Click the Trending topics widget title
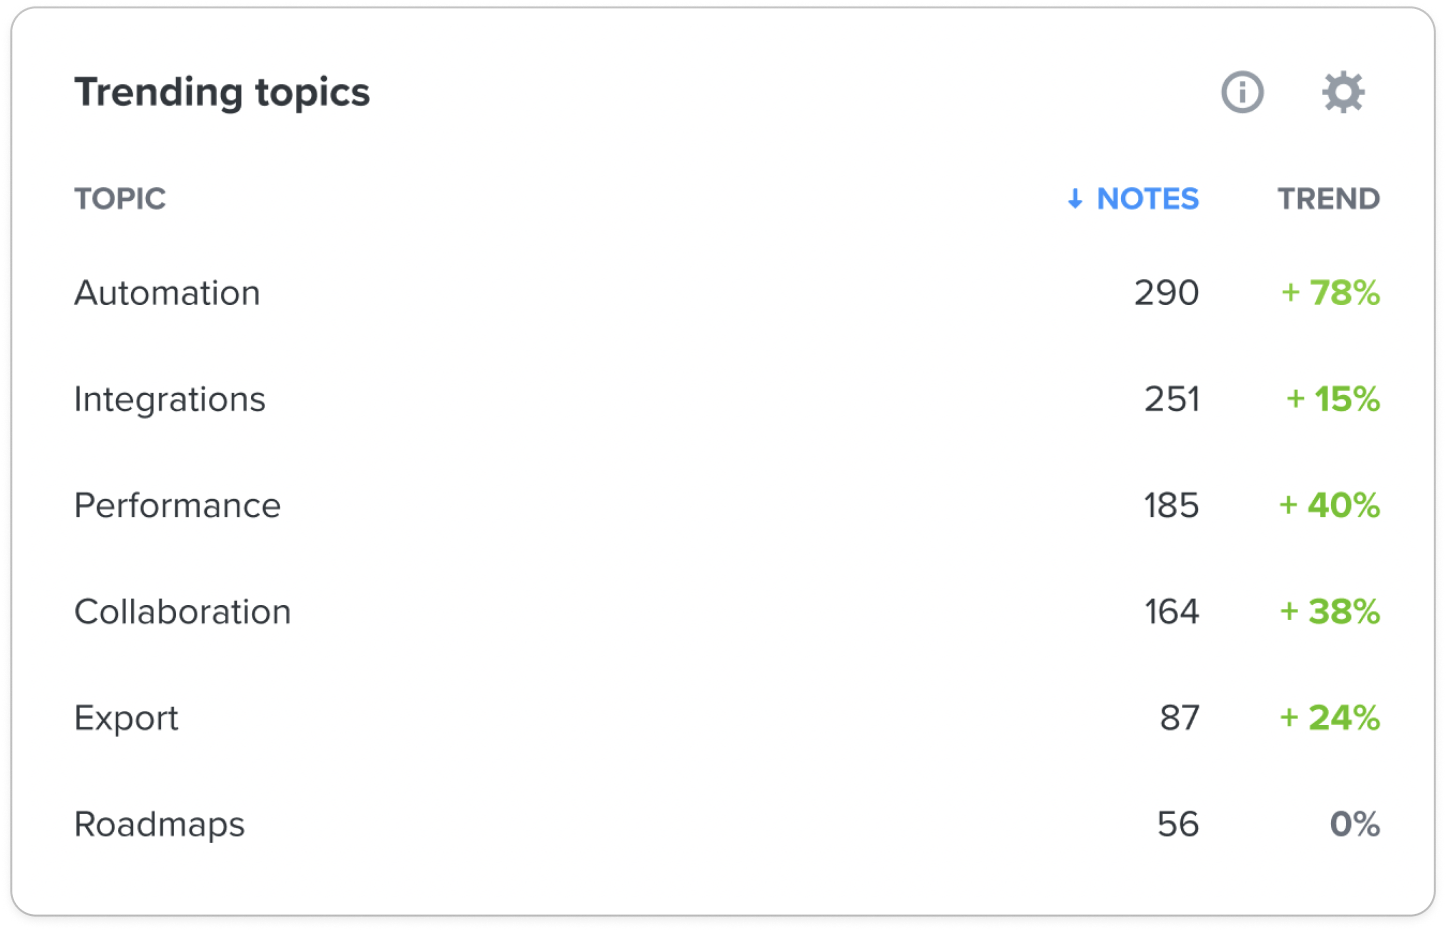 pyautogui.click(x=222, y=93)
